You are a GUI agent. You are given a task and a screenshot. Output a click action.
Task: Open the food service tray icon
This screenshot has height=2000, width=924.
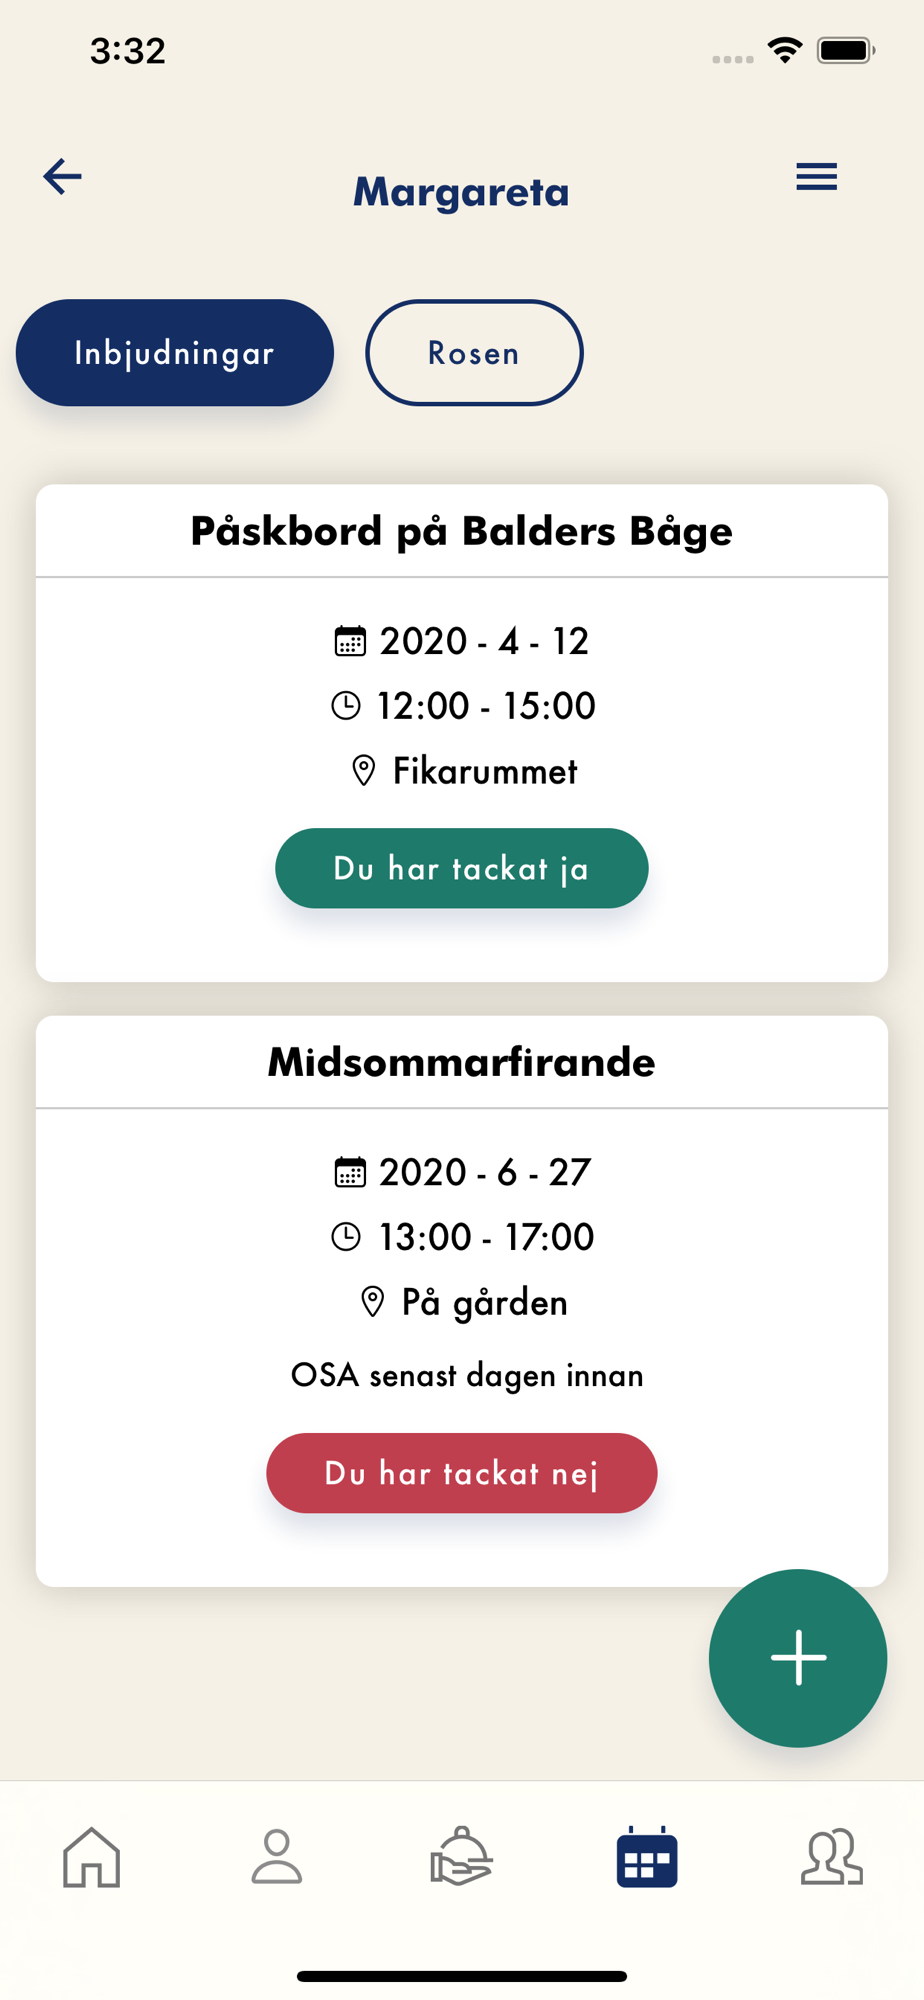(461, 1858)
